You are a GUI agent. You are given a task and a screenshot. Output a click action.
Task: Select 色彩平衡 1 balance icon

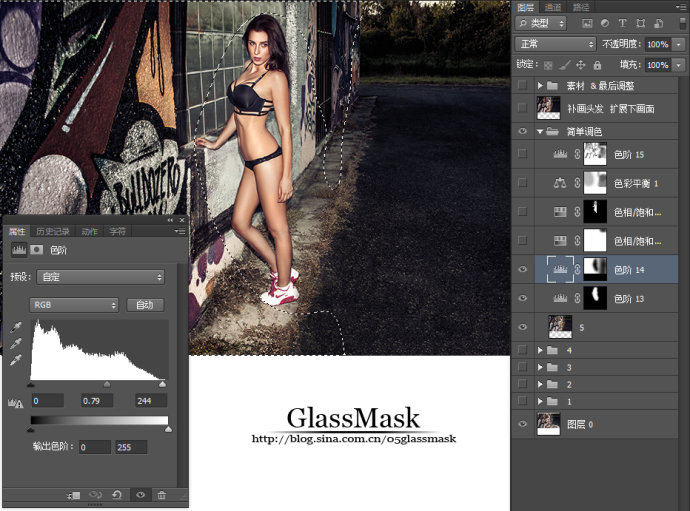pos(560,183)
